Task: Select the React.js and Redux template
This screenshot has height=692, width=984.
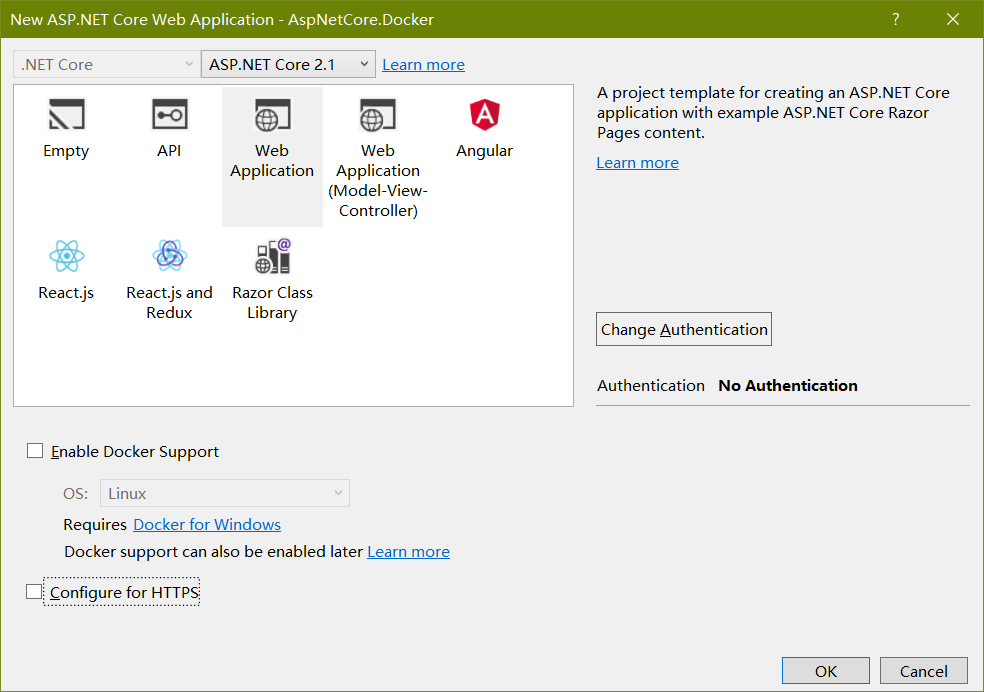Action: tap(168, 267)
